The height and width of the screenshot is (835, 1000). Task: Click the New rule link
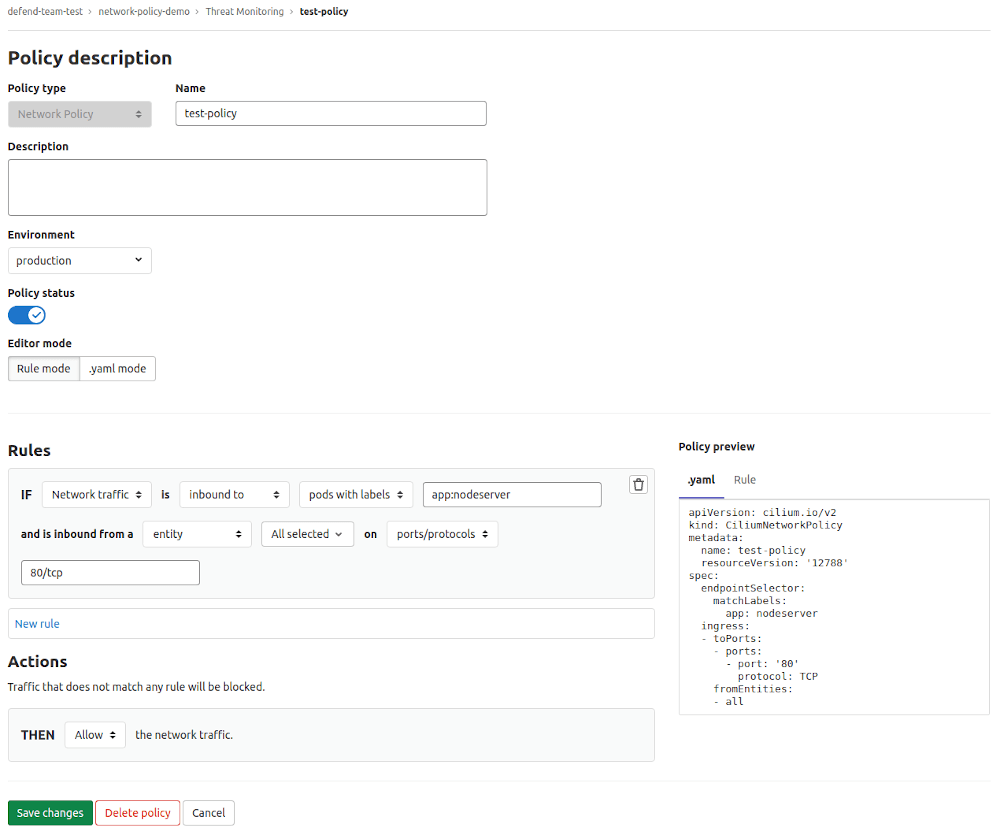click(x=37, y=623)
